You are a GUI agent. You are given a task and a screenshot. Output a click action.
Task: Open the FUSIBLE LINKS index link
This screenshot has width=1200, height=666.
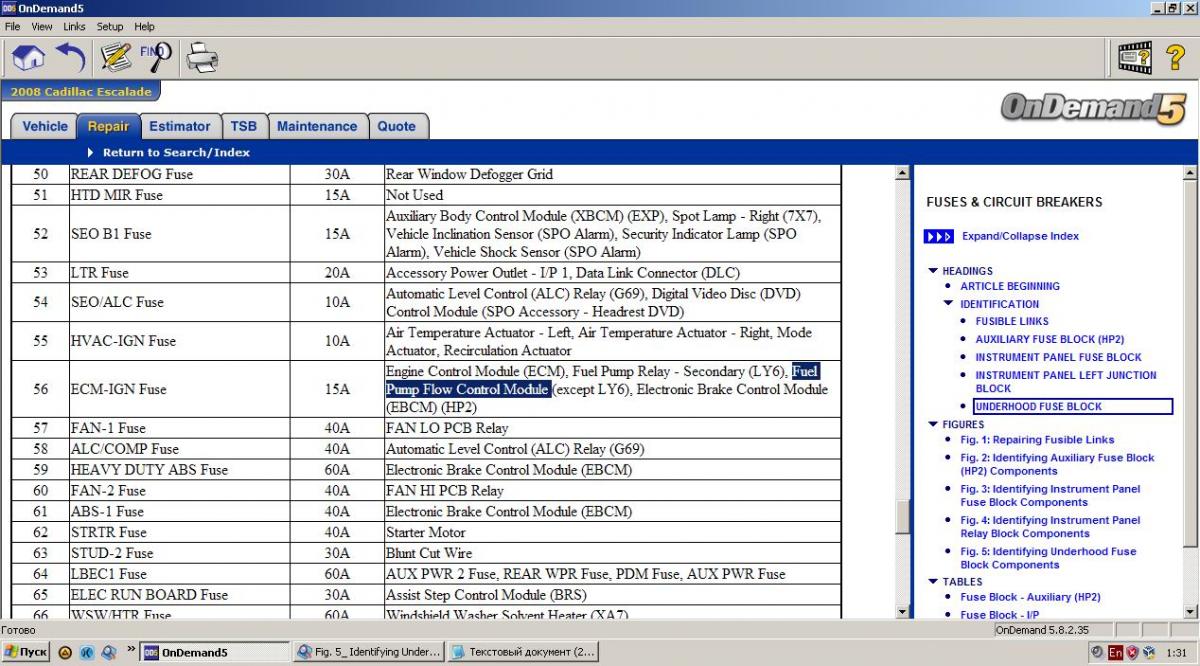[x=1012, y=322]
